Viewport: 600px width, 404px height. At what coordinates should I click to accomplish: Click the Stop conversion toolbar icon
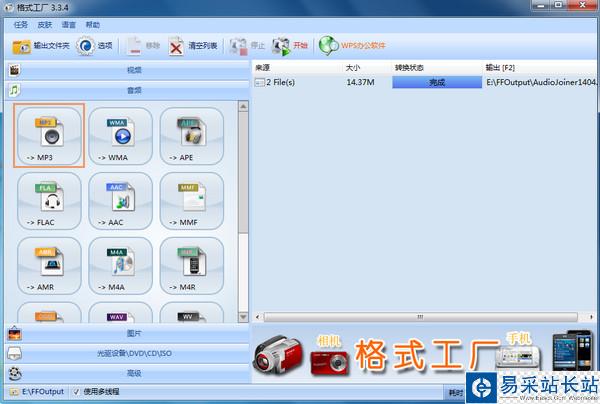tap(238, 46)
